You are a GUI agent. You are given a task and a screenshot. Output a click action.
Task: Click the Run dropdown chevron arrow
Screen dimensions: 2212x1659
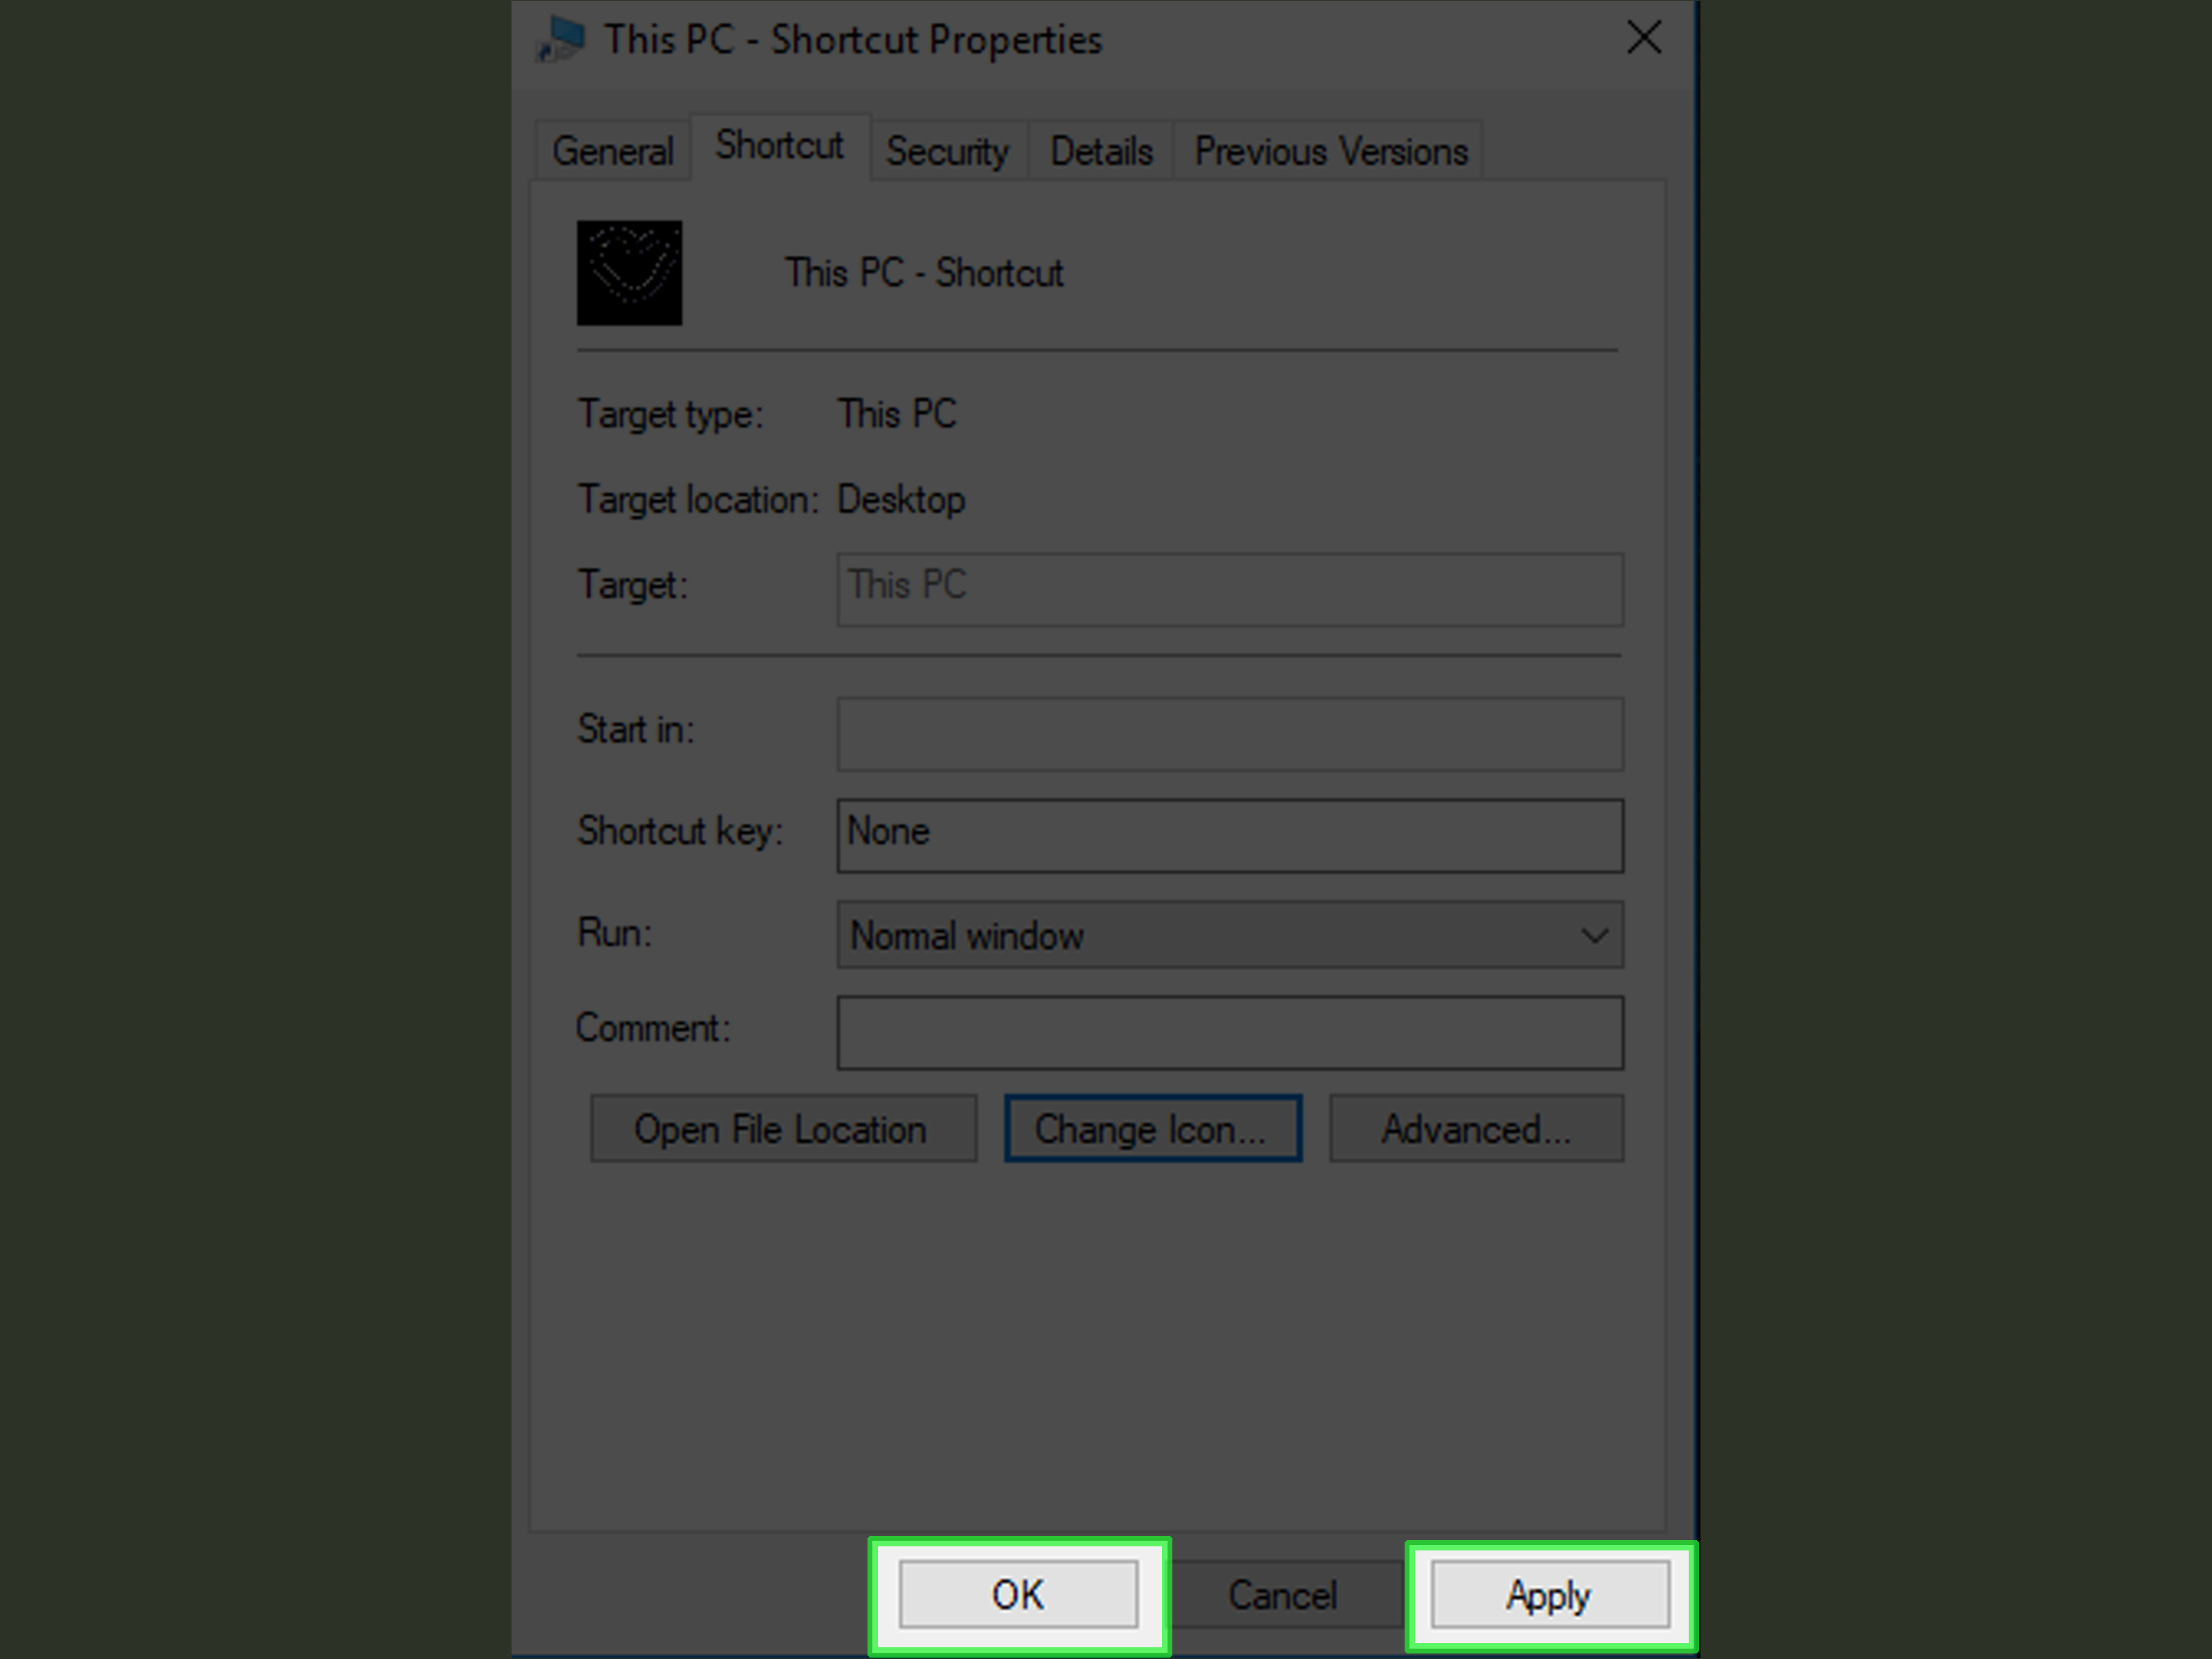point(1594,935)
